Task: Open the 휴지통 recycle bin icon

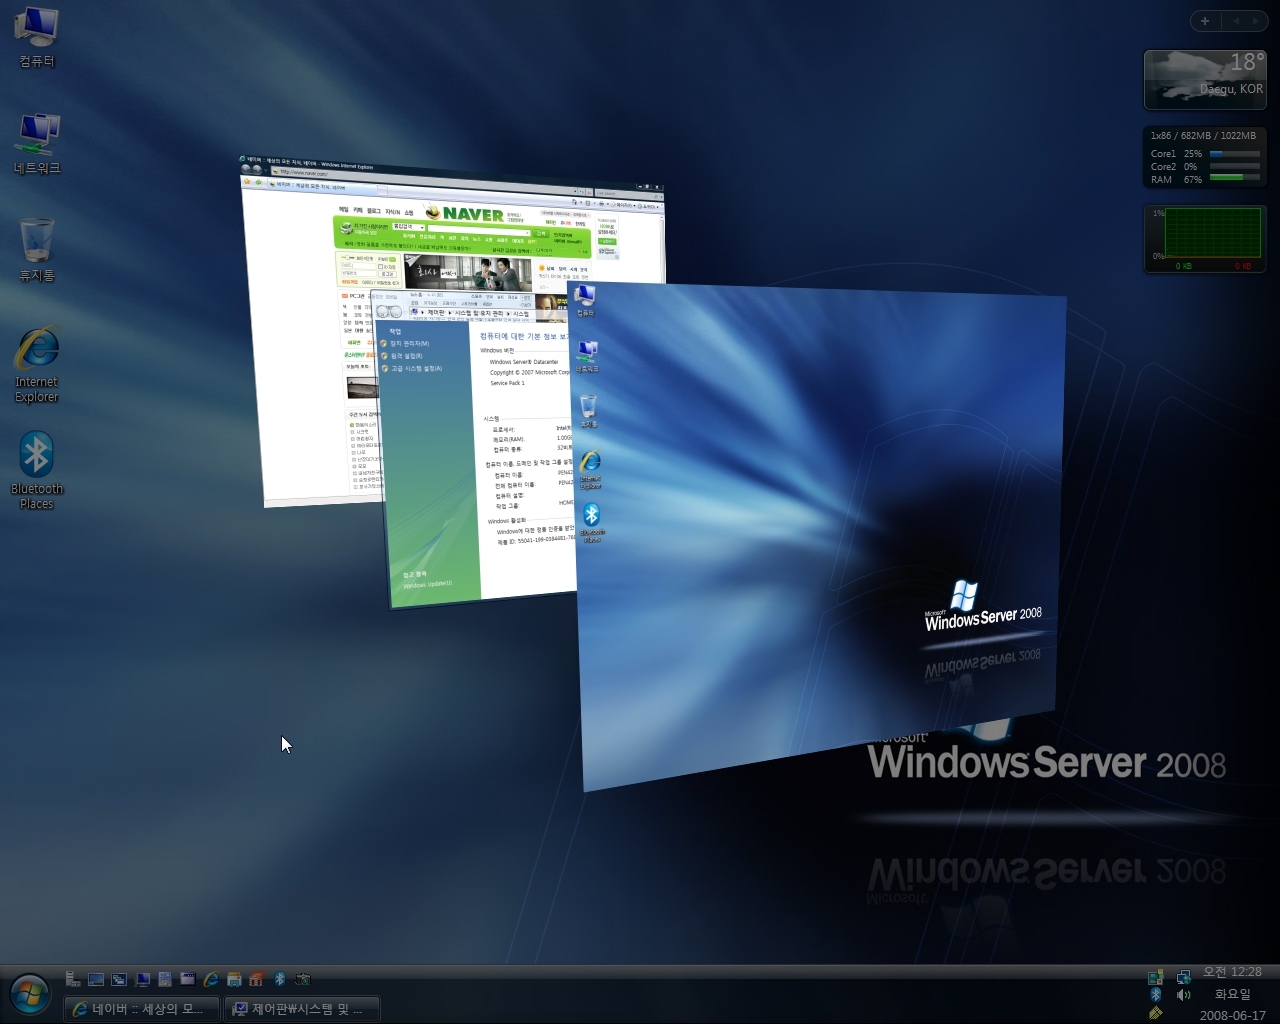Action: (x=37, y=250)
